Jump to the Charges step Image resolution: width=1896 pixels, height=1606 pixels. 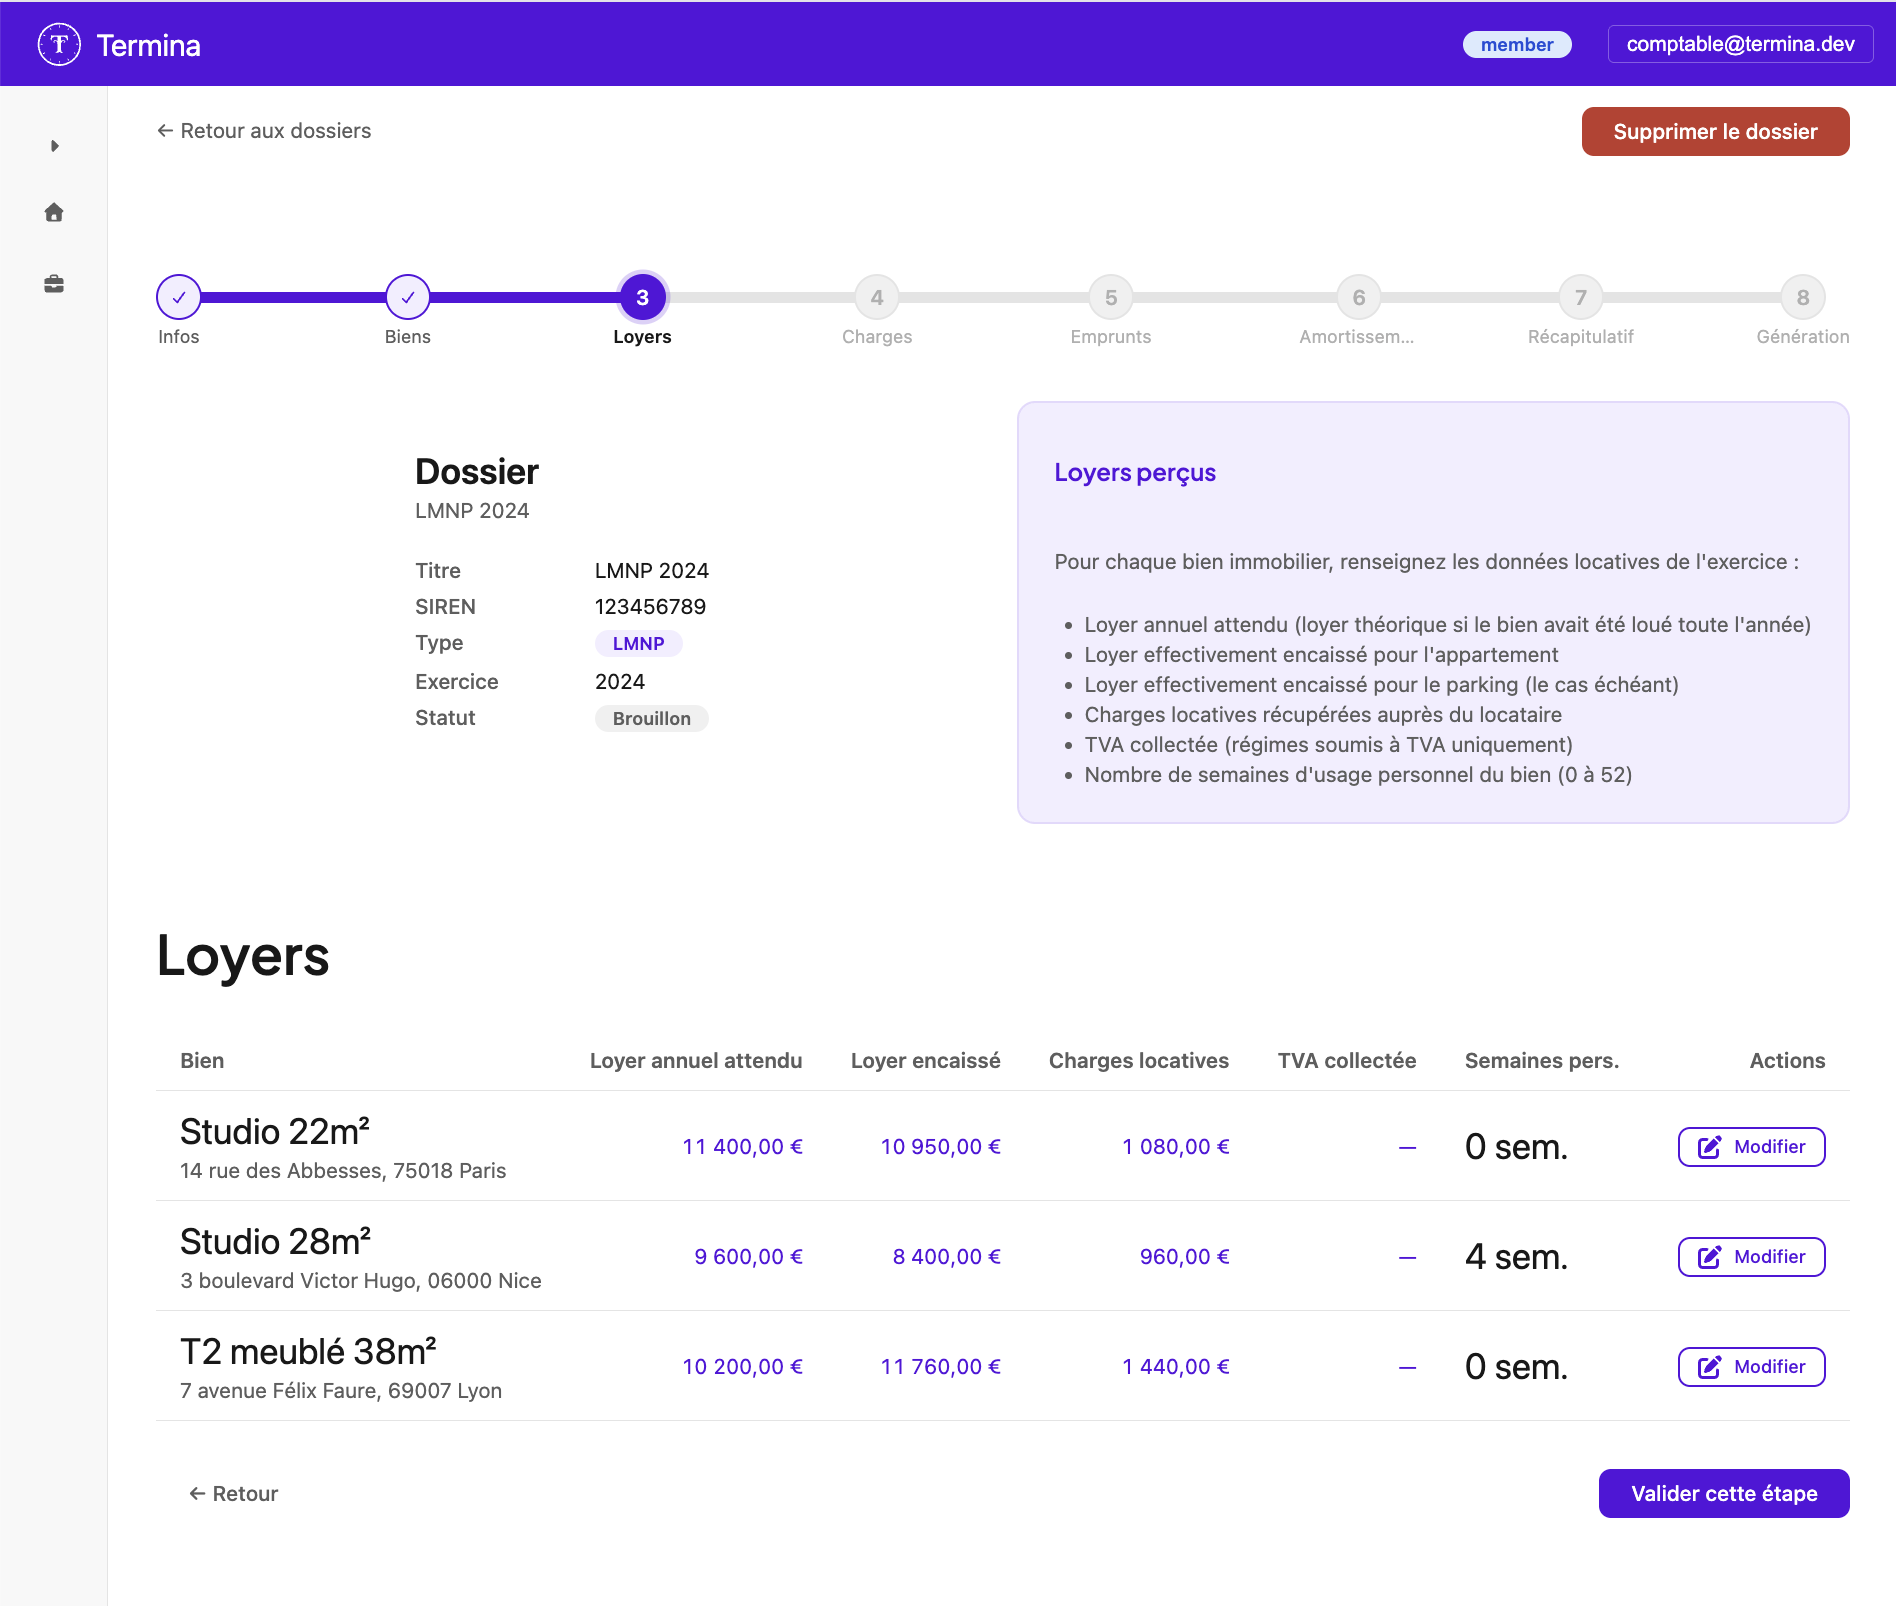tap(876, 296)
